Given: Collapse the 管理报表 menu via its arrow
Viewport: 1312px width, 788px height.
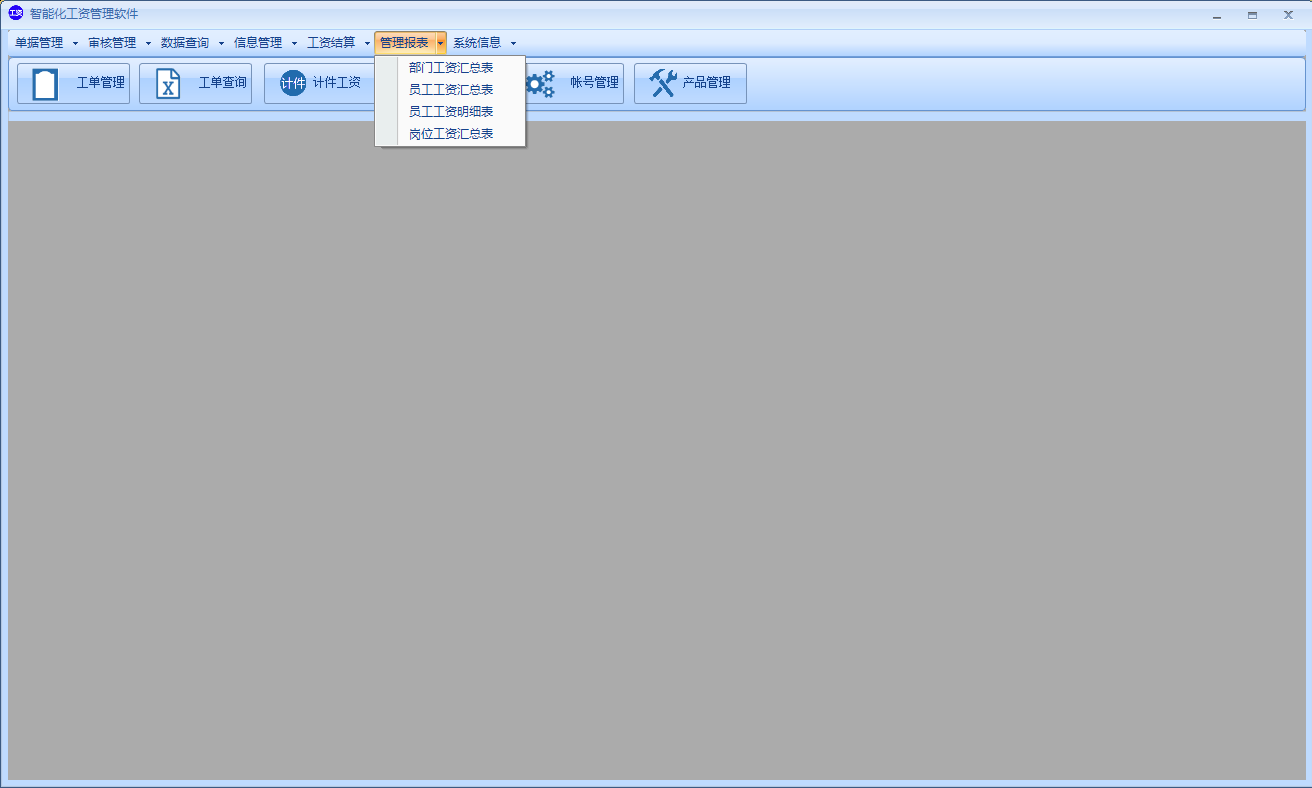Looking at the screenshot, I should click(x=440, y=43).
